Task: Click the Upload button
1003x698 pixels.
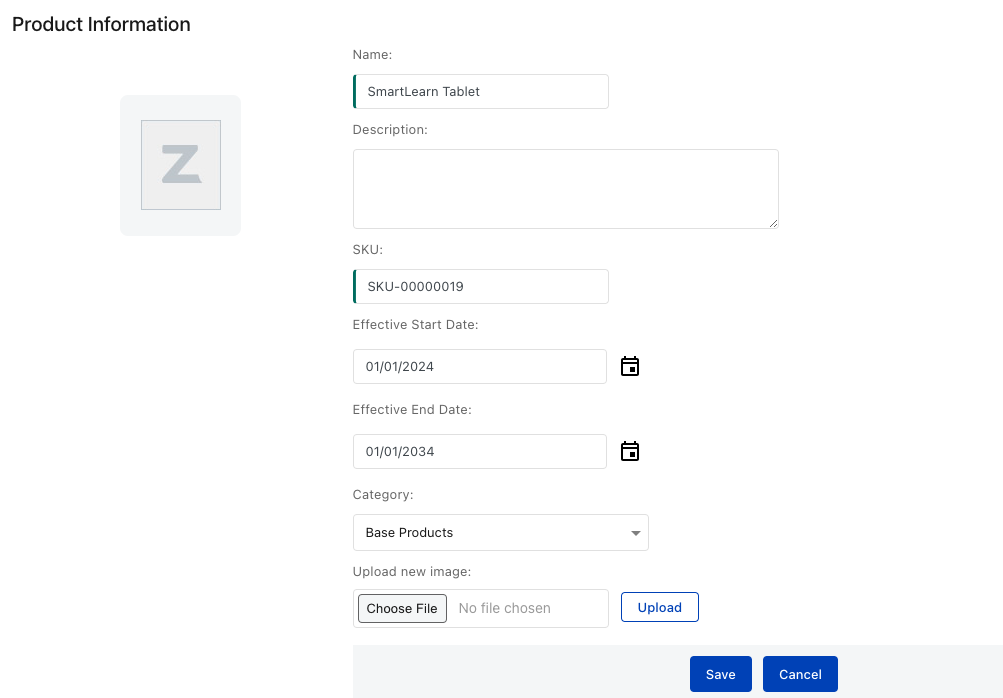Action: click(x=659, y=607)
